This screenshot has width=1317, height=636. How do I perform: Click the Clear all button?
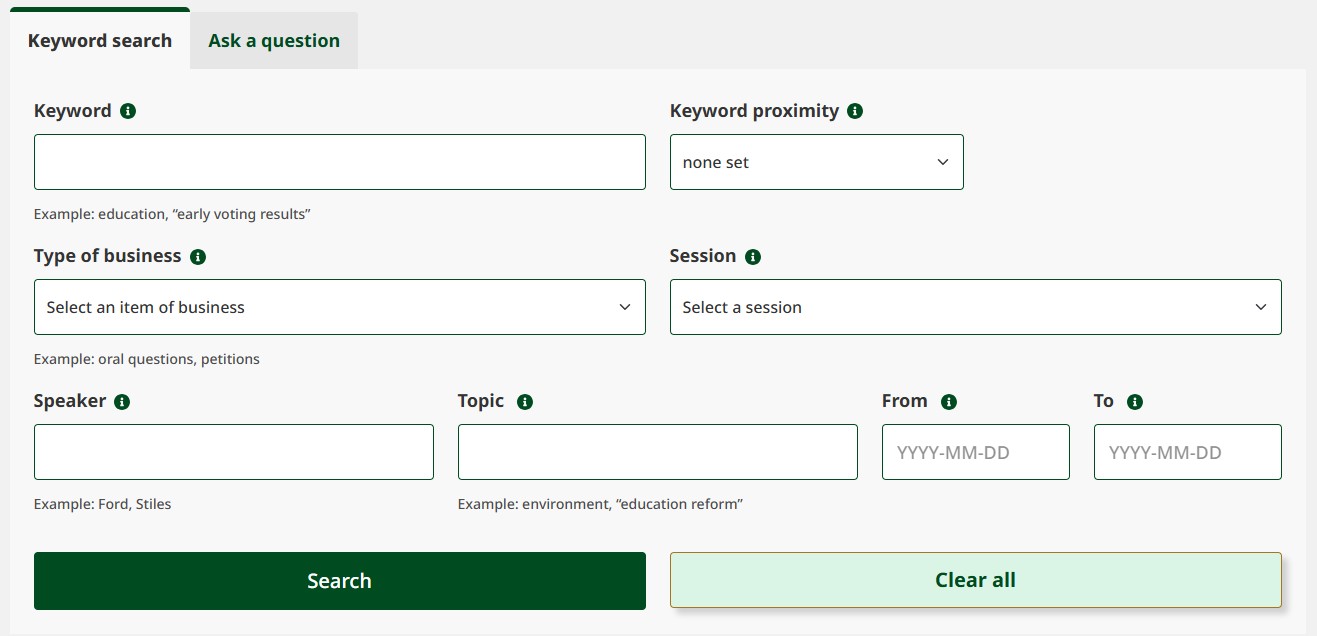(x=975, y=580)
